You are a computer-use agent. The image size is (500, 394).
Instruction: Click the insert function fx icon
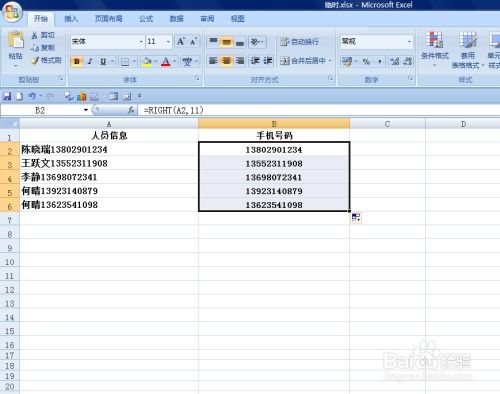pos(131,110)
